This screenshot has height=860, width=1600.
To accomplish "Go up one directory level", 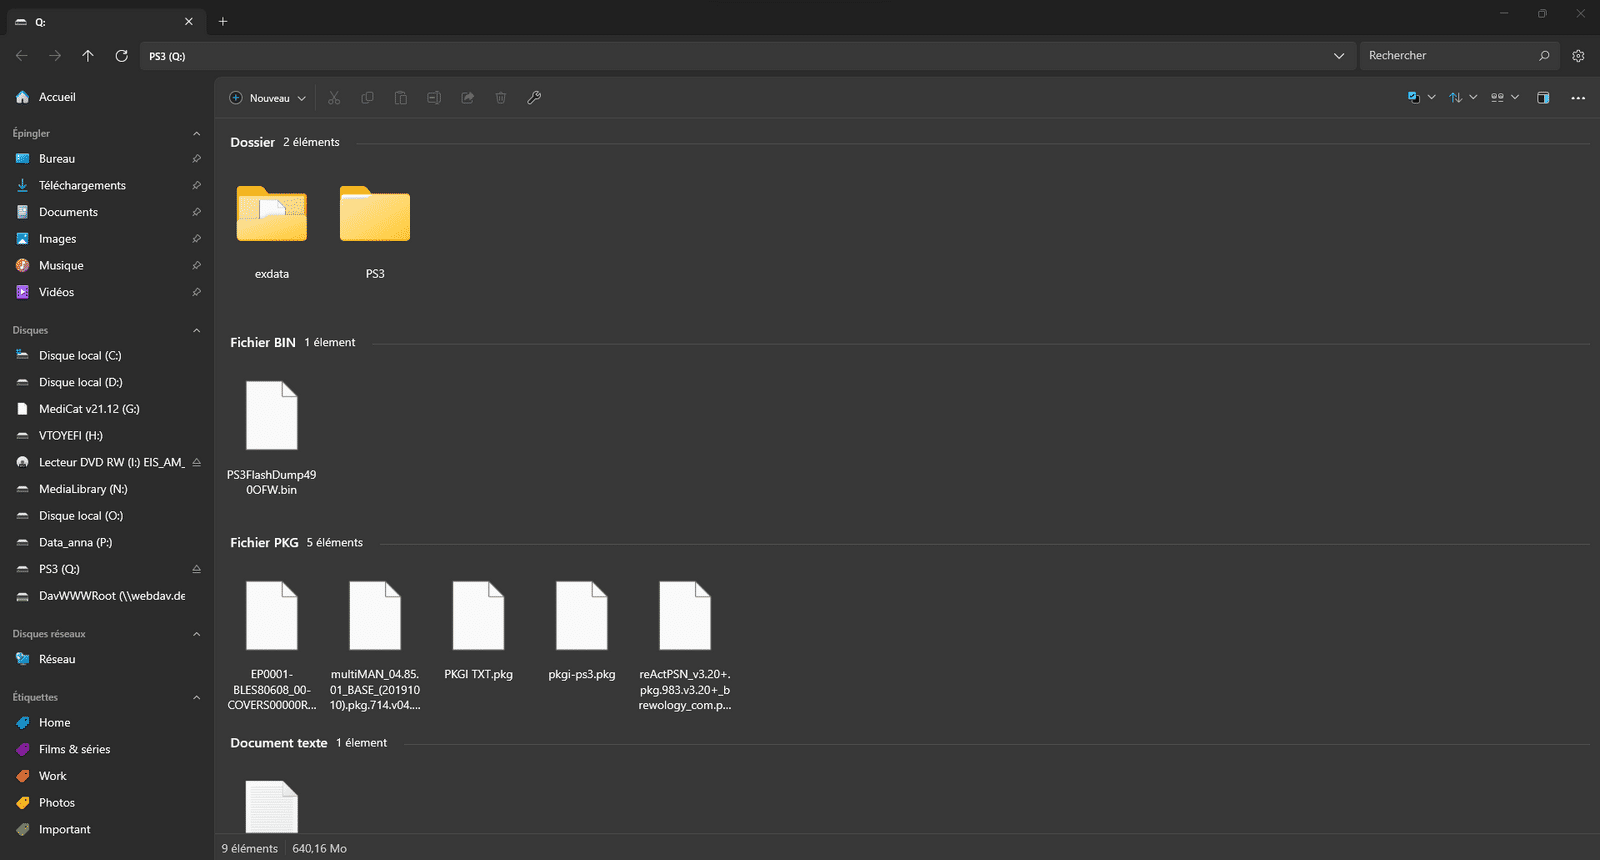I will pyautogui.click(x=88, y=56).
